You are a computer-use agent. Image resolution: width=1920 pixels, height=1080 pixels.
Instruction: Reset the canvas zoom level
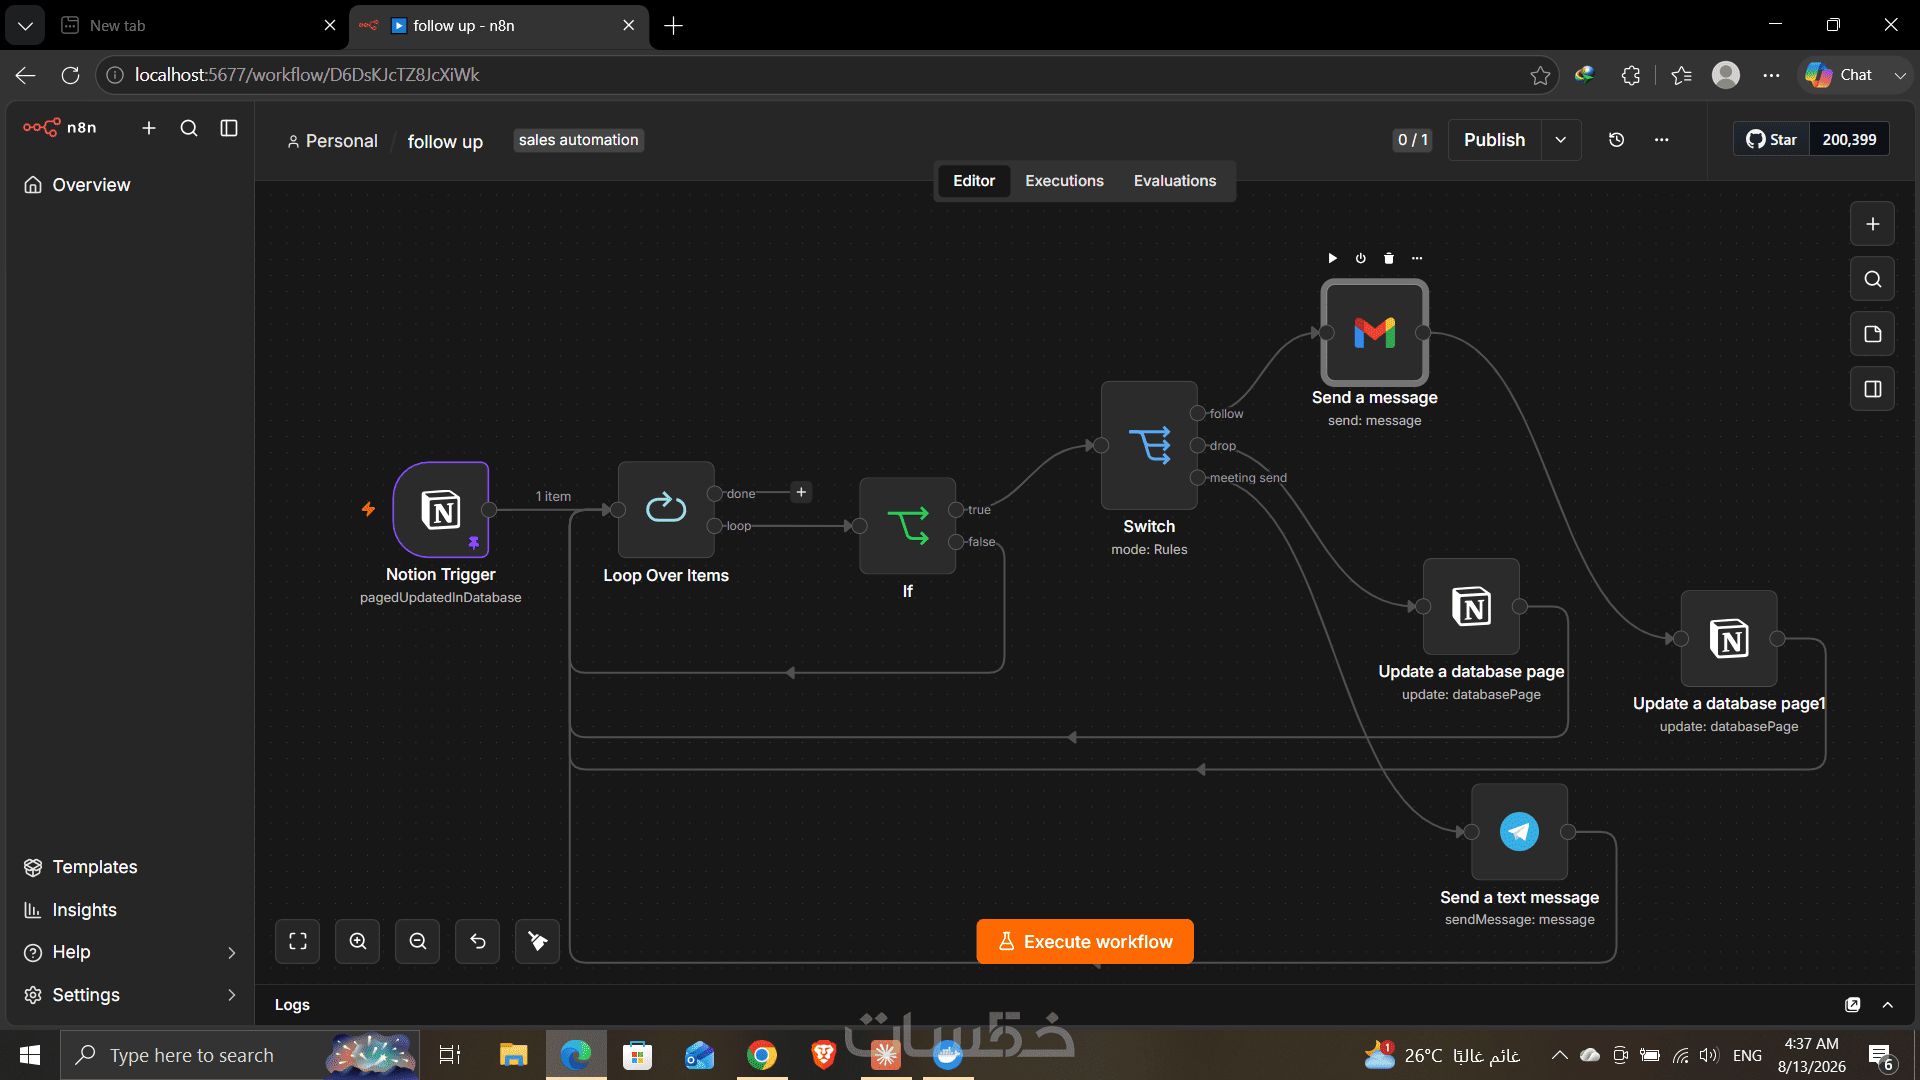coord(478,941)
